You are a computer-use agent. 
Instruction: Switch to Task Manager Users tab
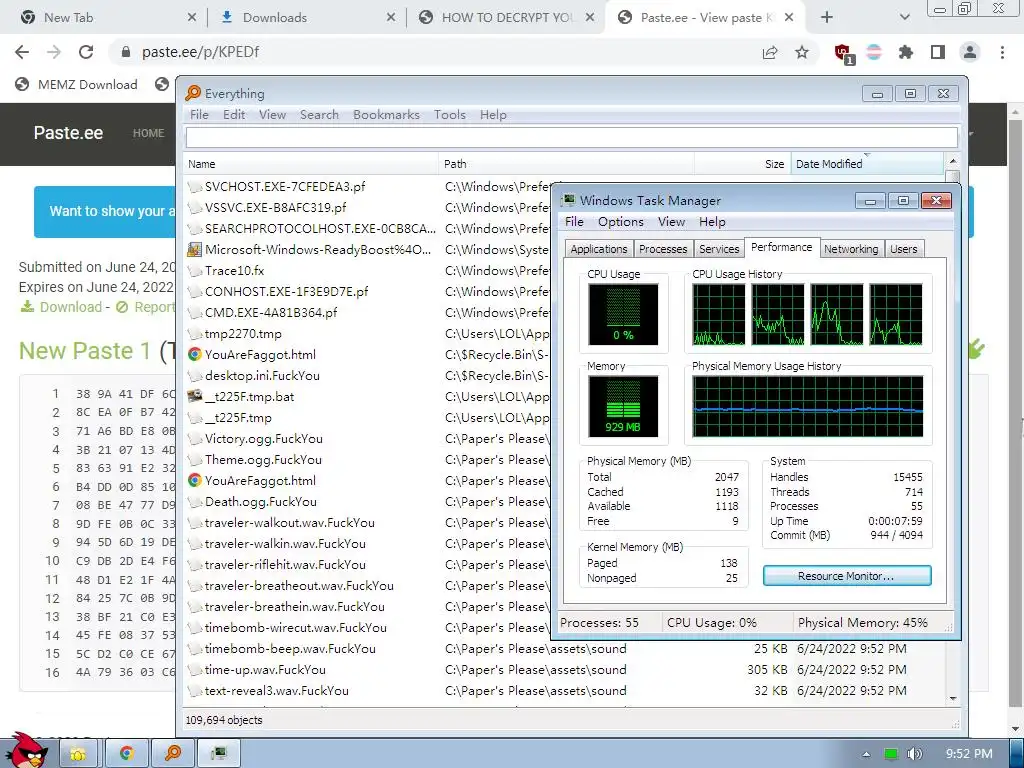[x=903, y=249]
